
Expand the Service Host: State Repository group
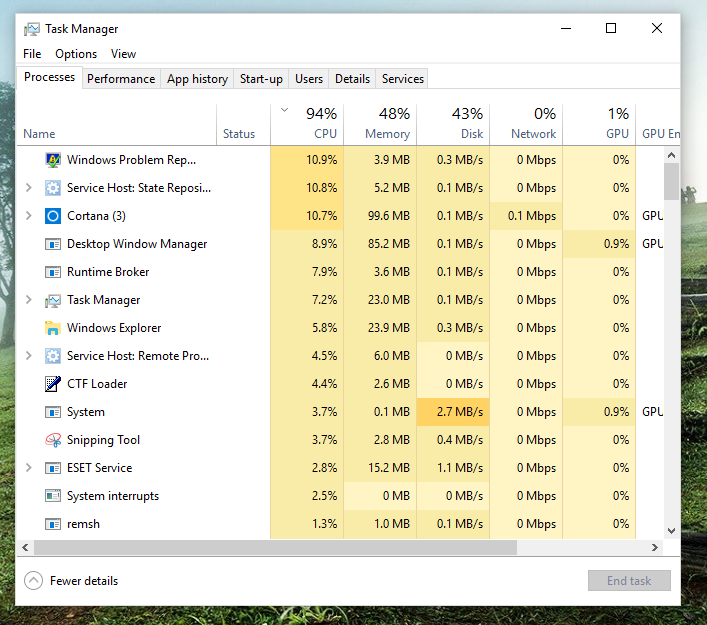pyautogui.click(x=29, y=188)
